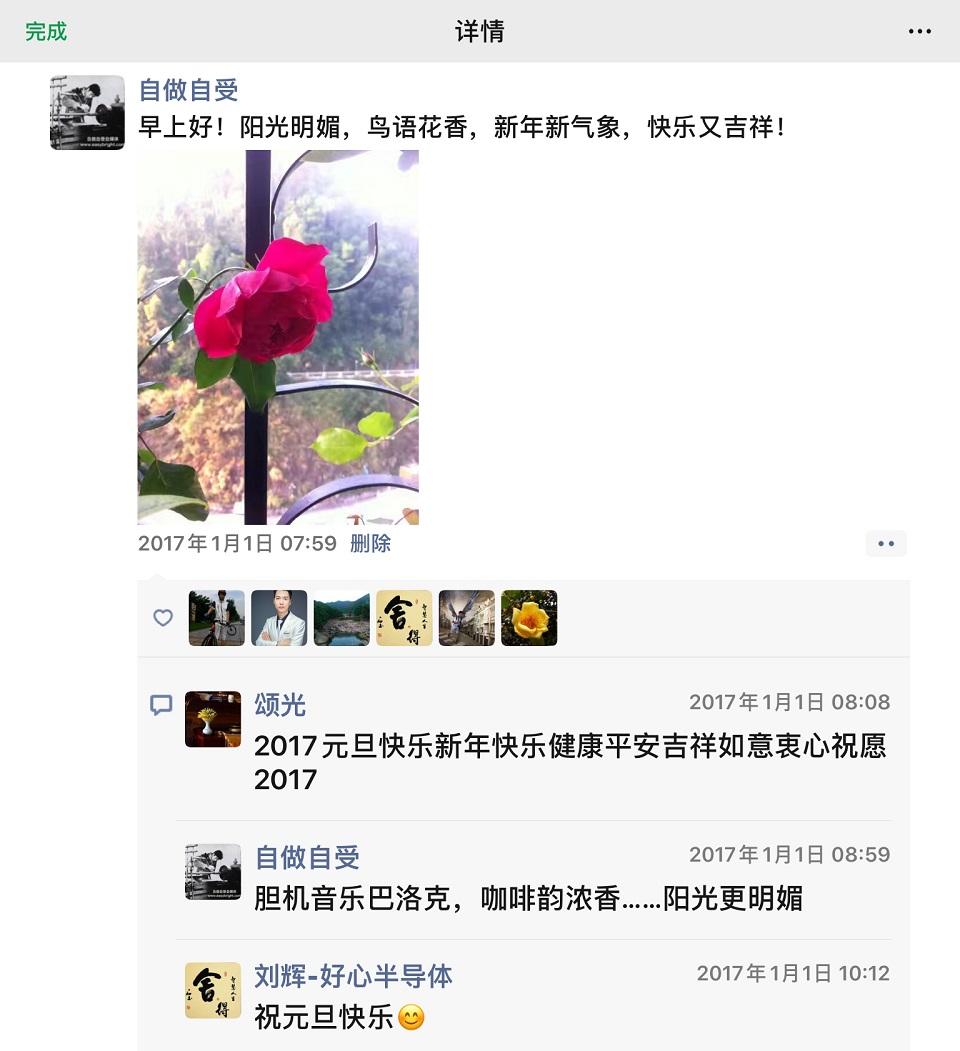Delete the post via 删除 link

370,543
